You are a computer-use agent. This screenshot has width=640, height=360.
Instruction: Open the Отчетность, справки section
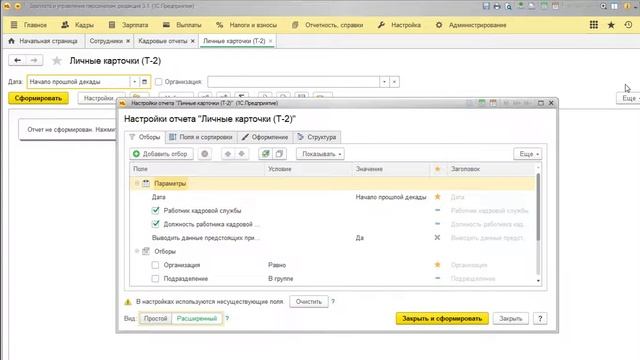pos(334,25)
